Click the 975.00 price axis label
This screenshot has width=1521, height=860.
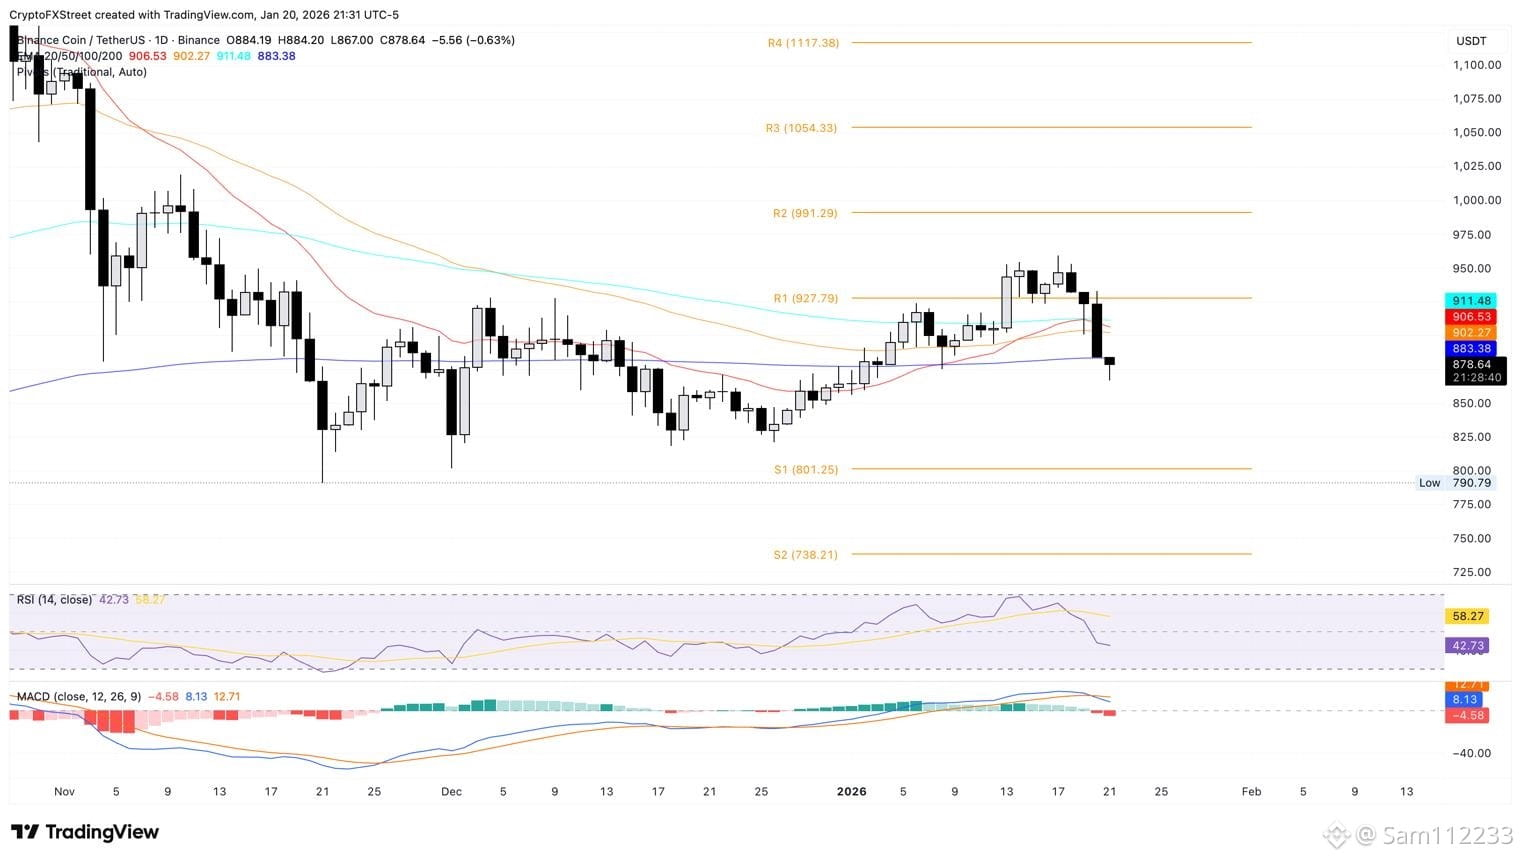click(1472, 235)
